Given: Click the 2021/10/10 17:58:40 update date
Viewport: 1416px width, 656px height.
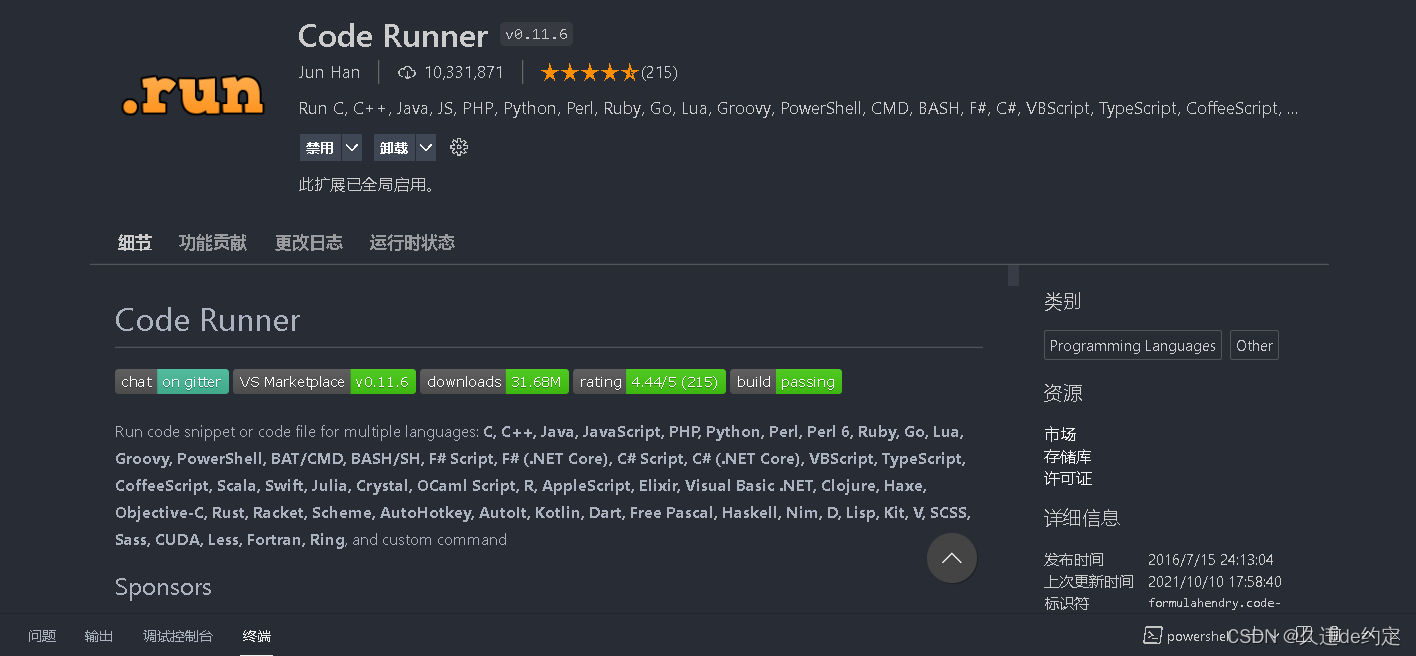Looking at the screenshot, I should pos(1215,581).
